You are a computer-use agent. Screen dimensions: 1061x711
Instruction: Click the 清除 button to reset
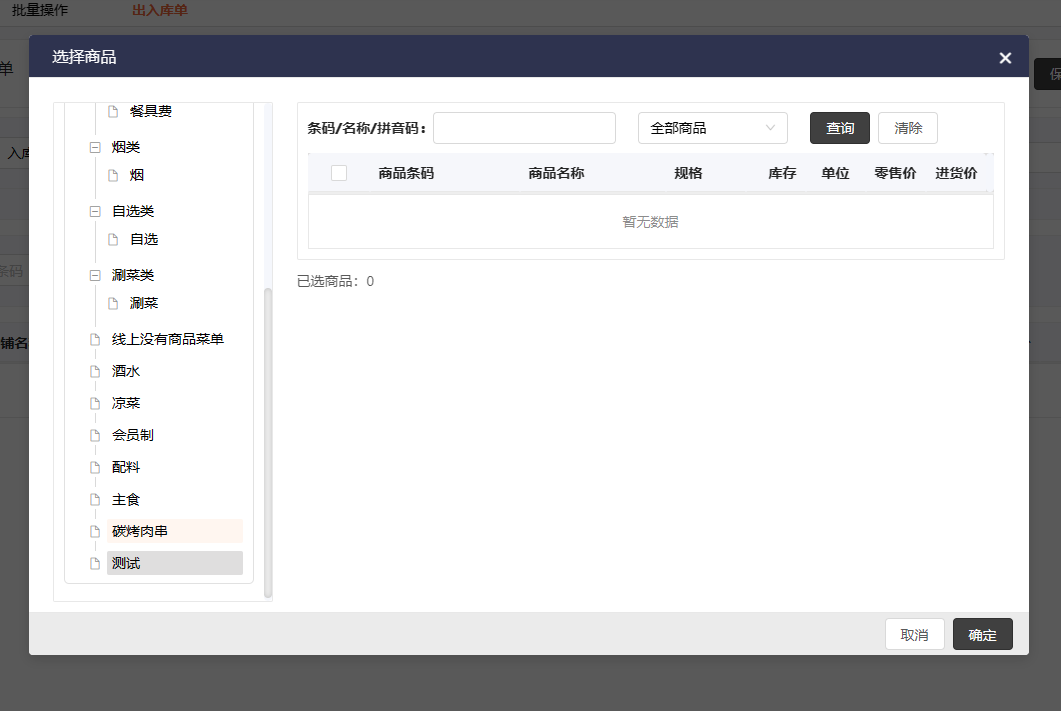point(907,128)
